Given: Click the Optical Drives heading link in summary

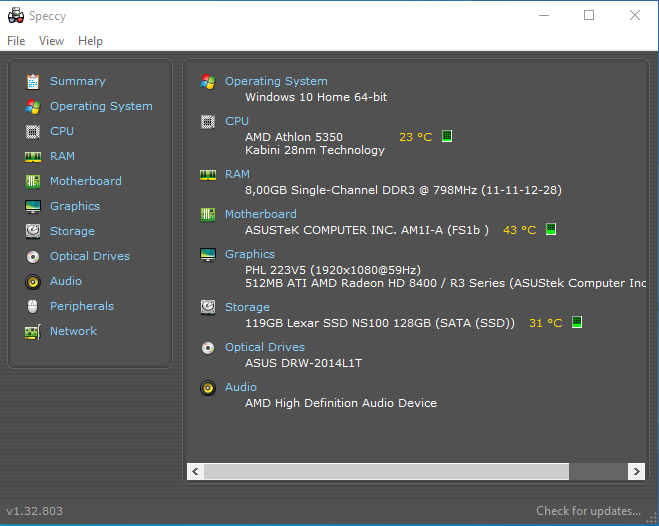Looking at the screenshot, I should click(x=265, y=347).
